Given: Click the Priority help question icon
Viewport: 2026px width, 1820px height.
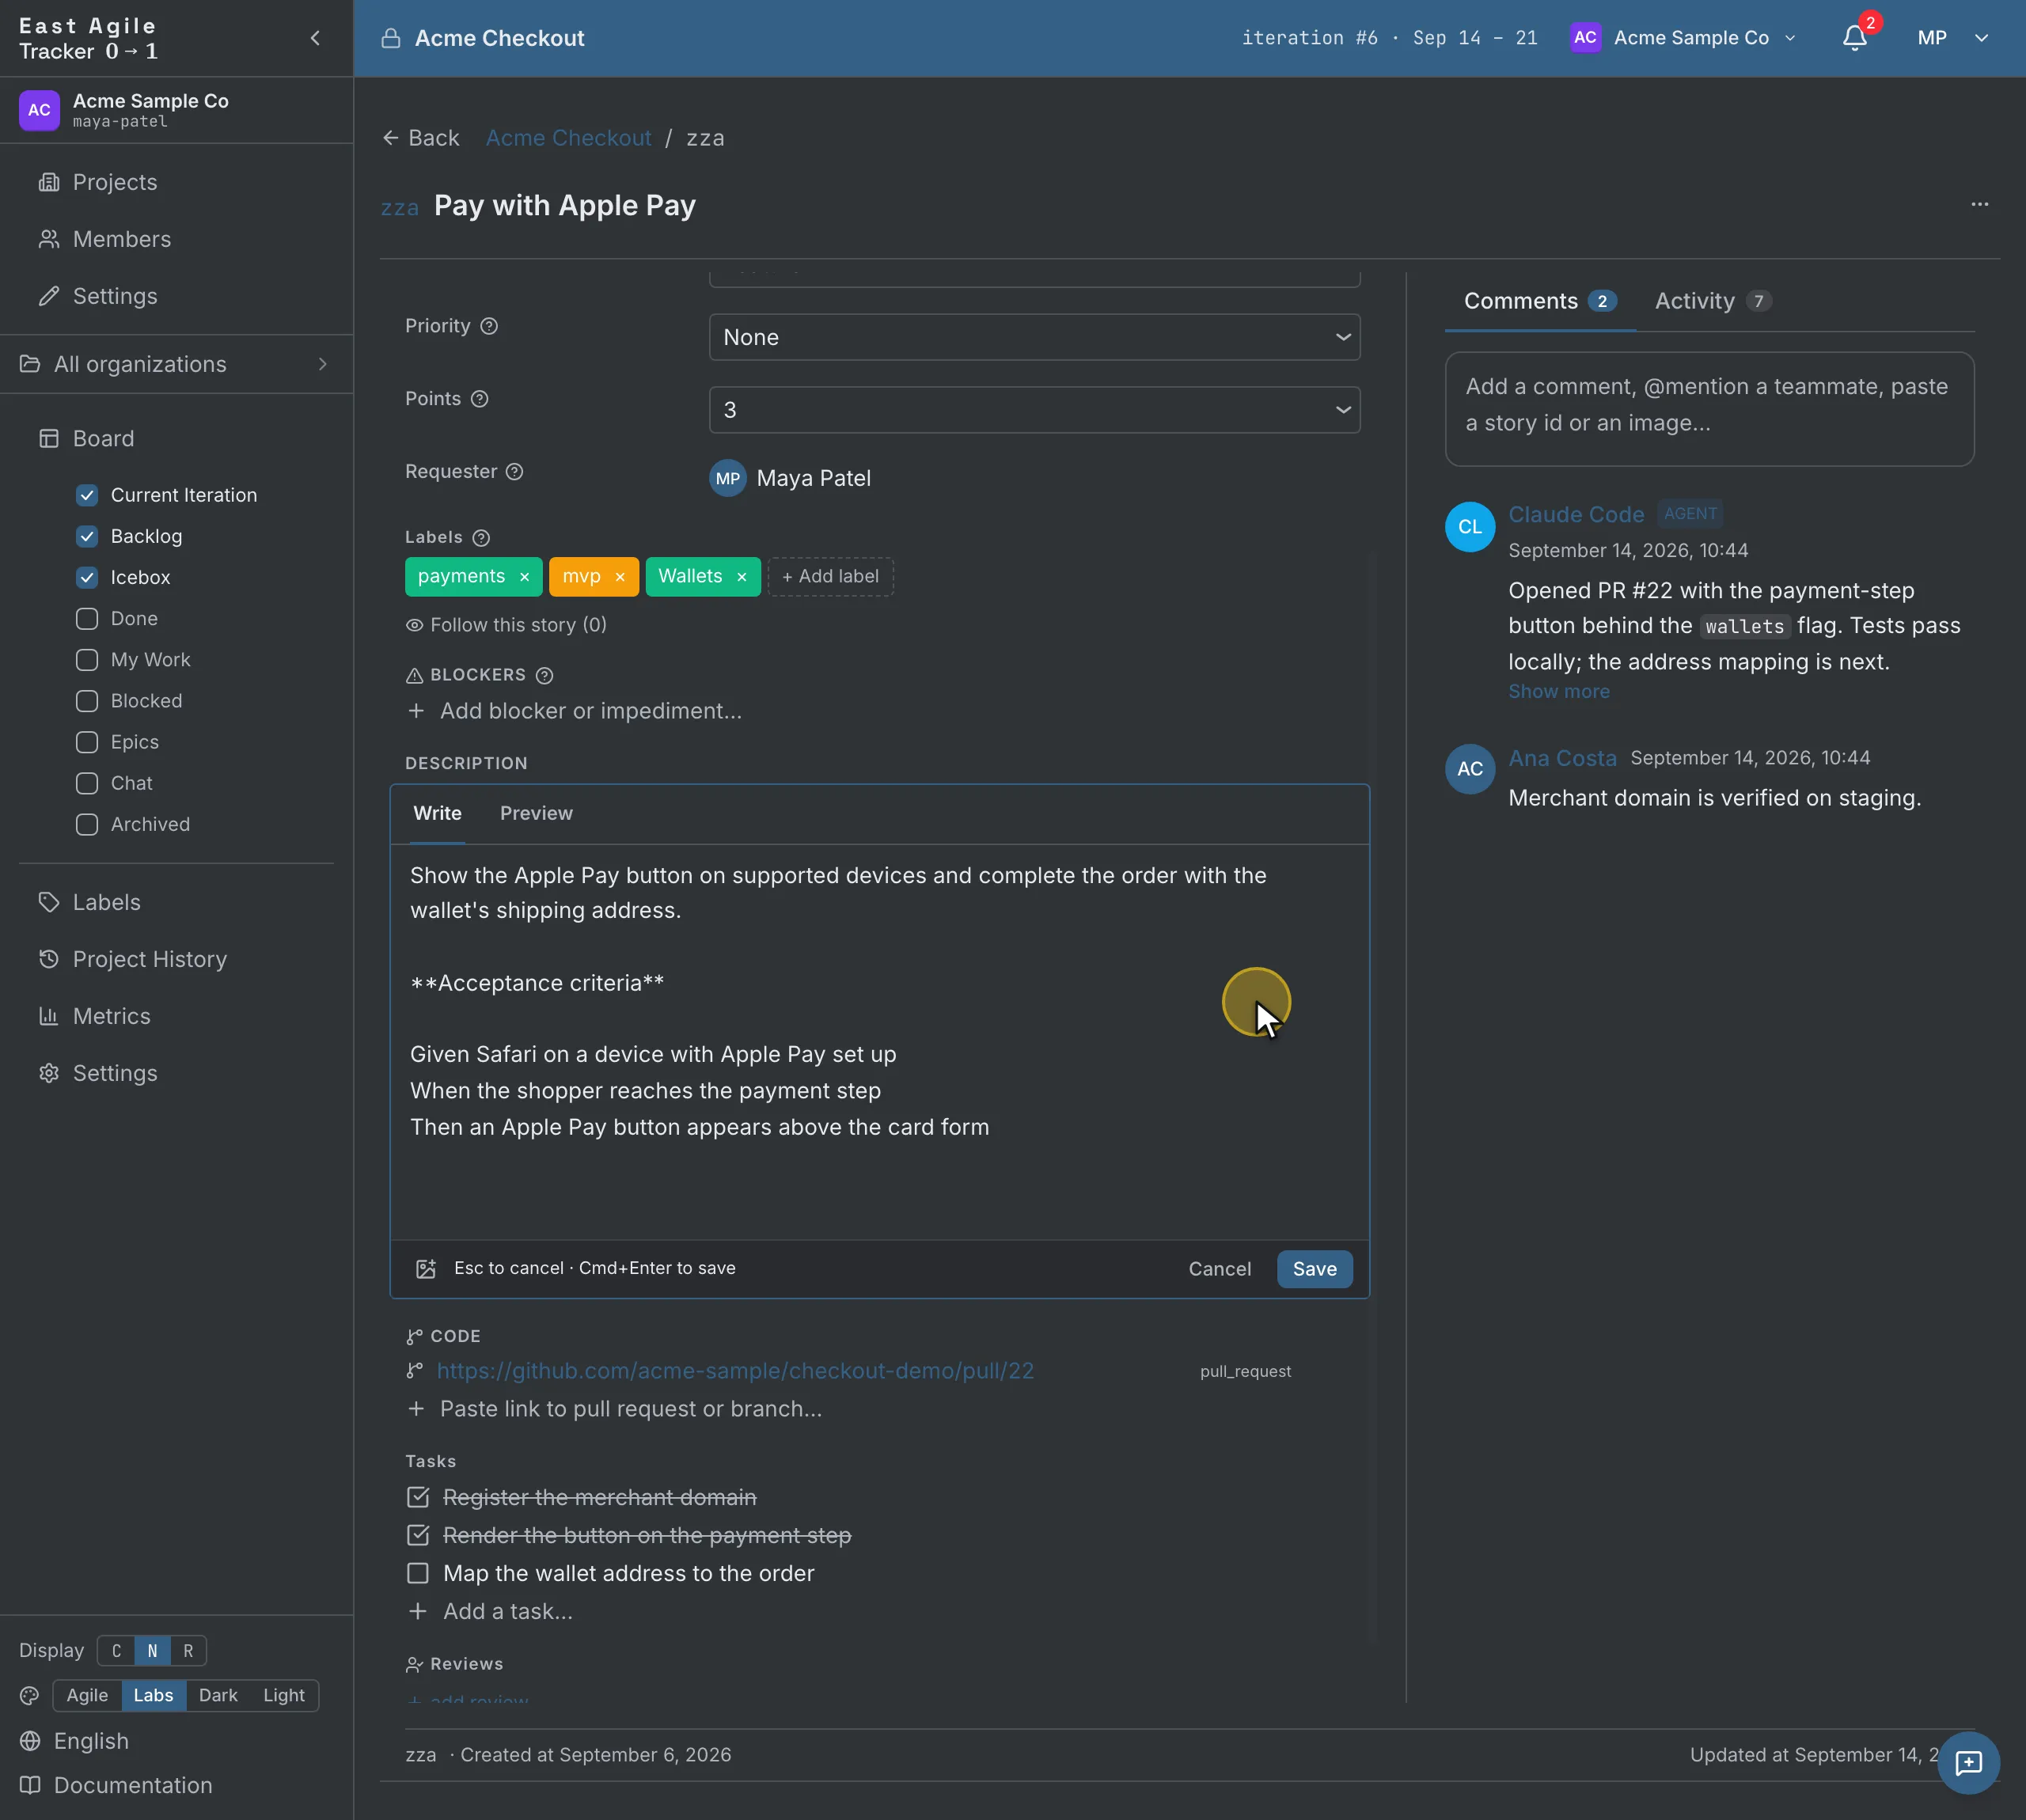Looking at the screenshot, I should click(489, 326).
